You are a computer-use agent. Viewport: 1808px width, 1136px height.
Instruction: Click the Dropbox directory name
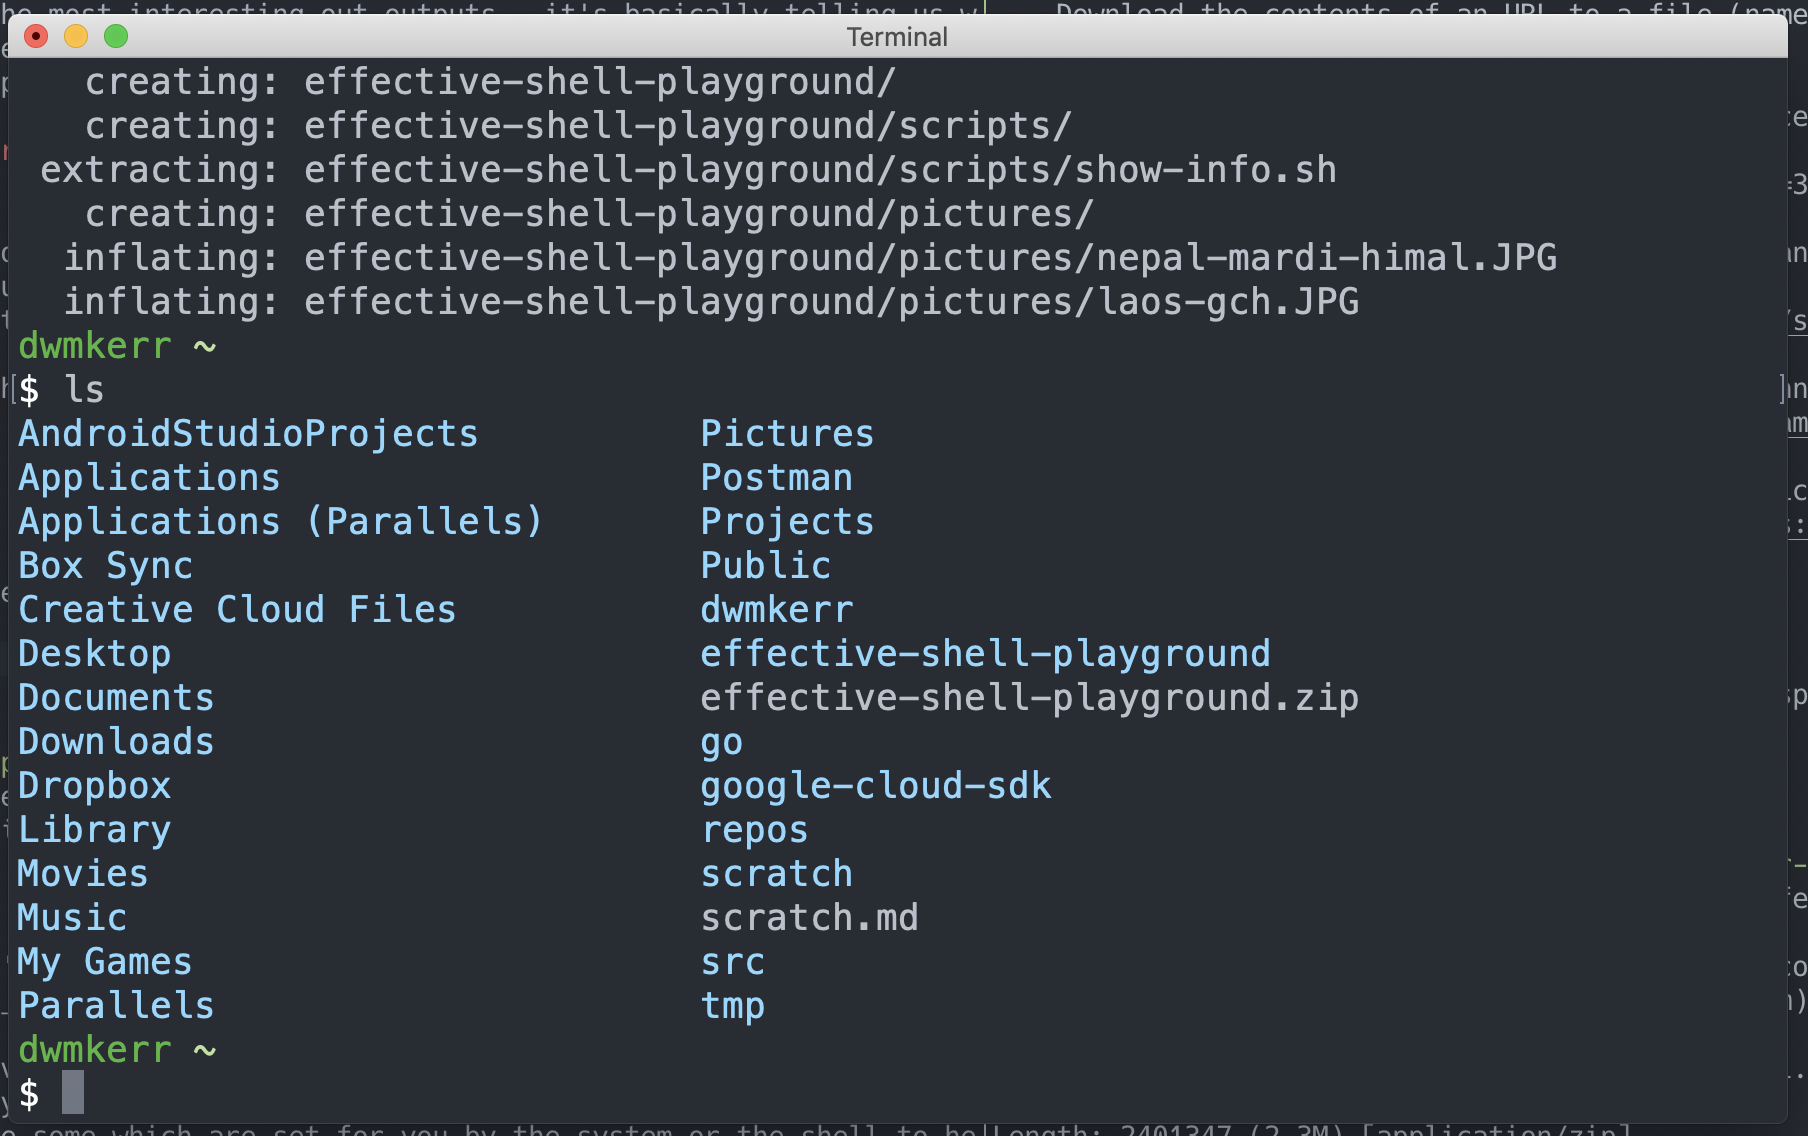click(94, 786)
